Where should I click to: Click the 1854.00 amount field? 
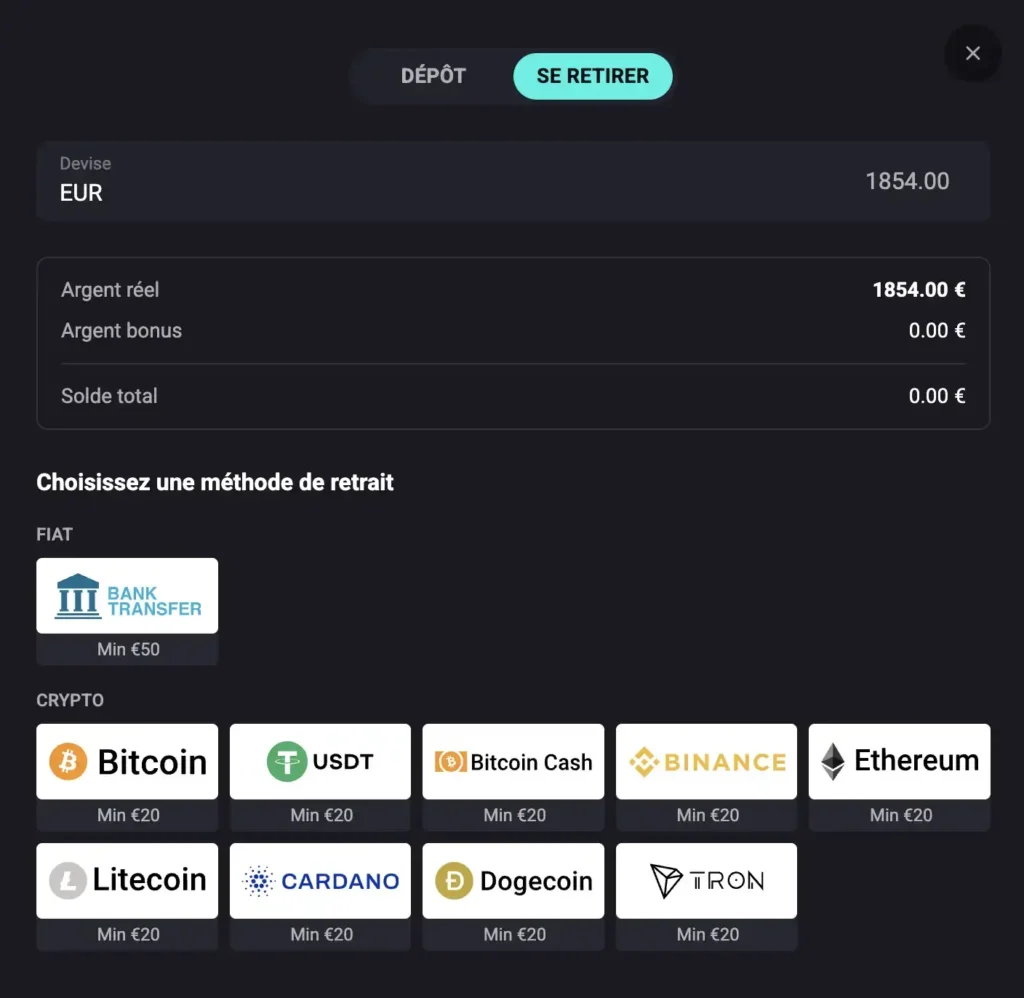tap(906, 181)
